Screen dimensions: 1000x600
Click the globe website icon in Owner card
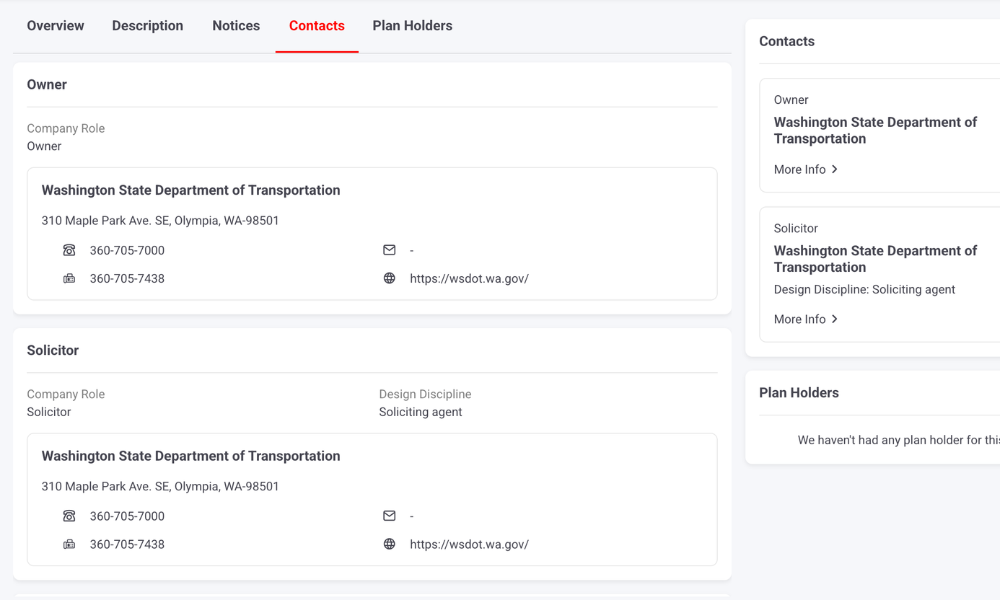coord(389,278)
